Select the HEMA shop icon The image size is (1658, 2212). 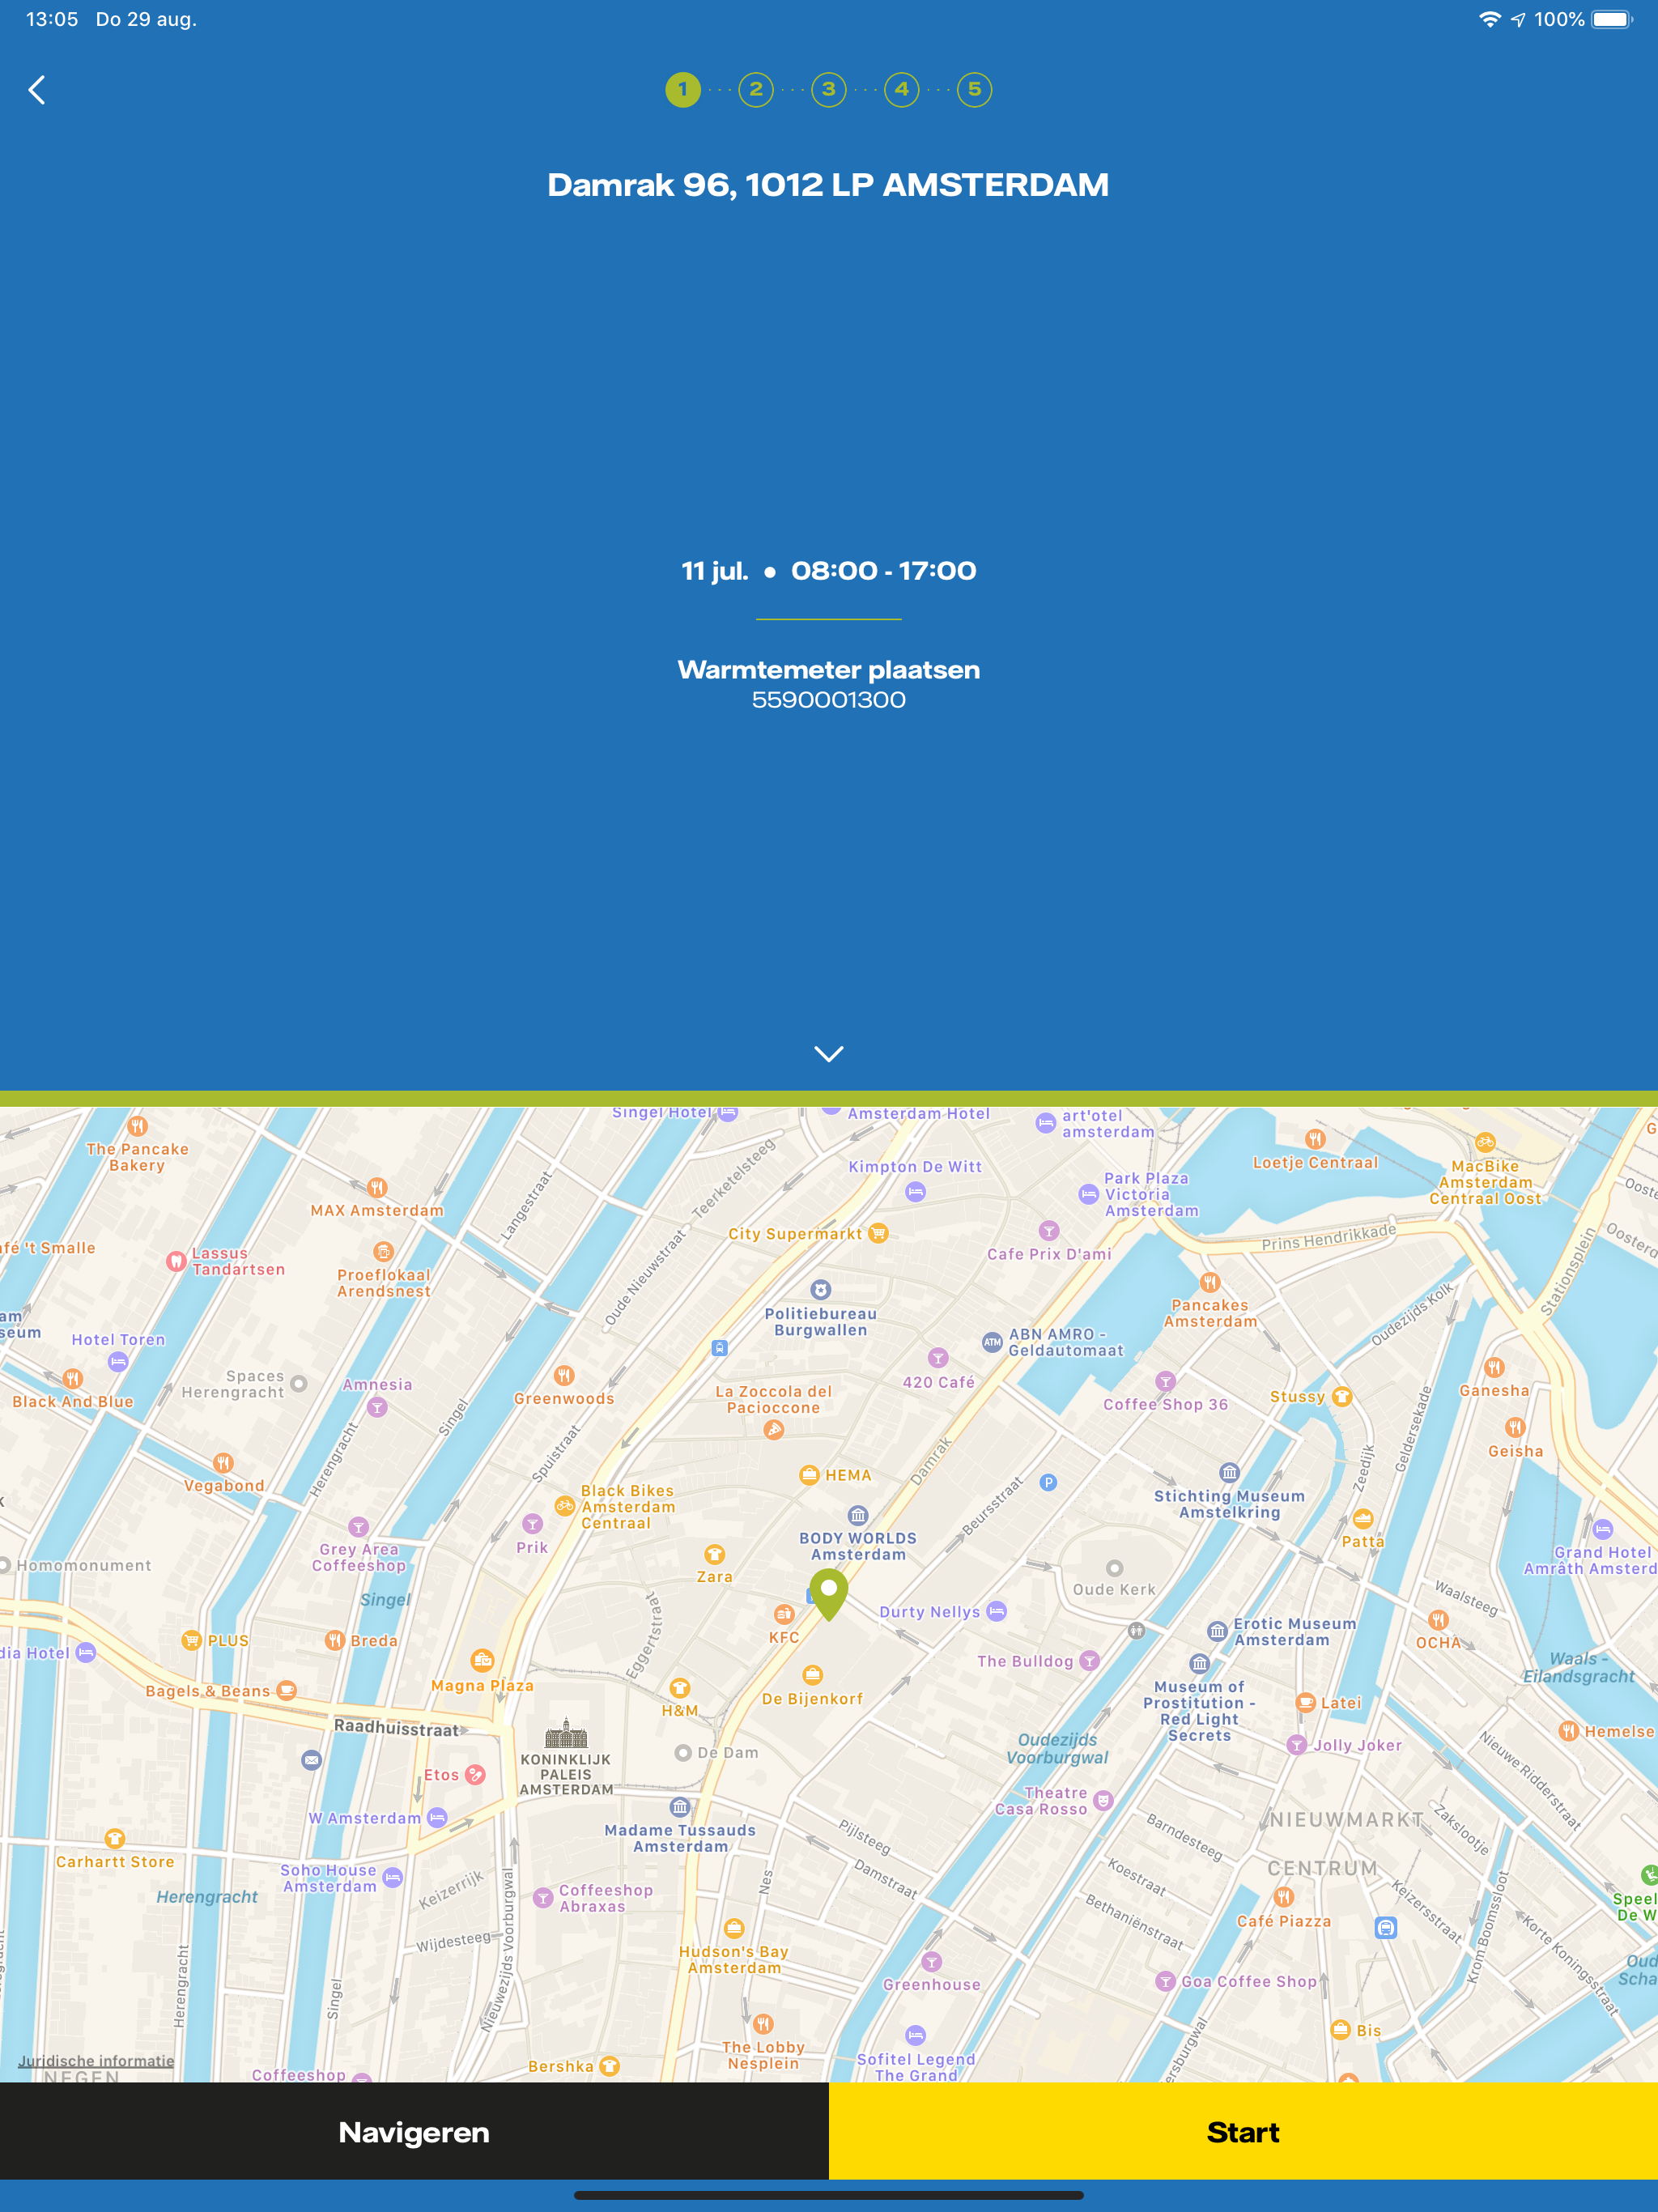(810, 1475)
